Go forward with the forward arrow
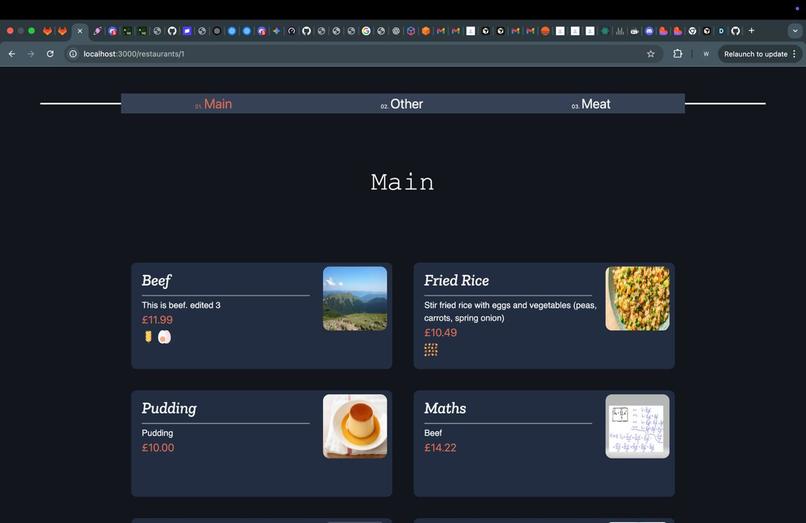Image resolution: width=806 pixels, height=523 pixels. pyautogui.click(x=31, y=53)
